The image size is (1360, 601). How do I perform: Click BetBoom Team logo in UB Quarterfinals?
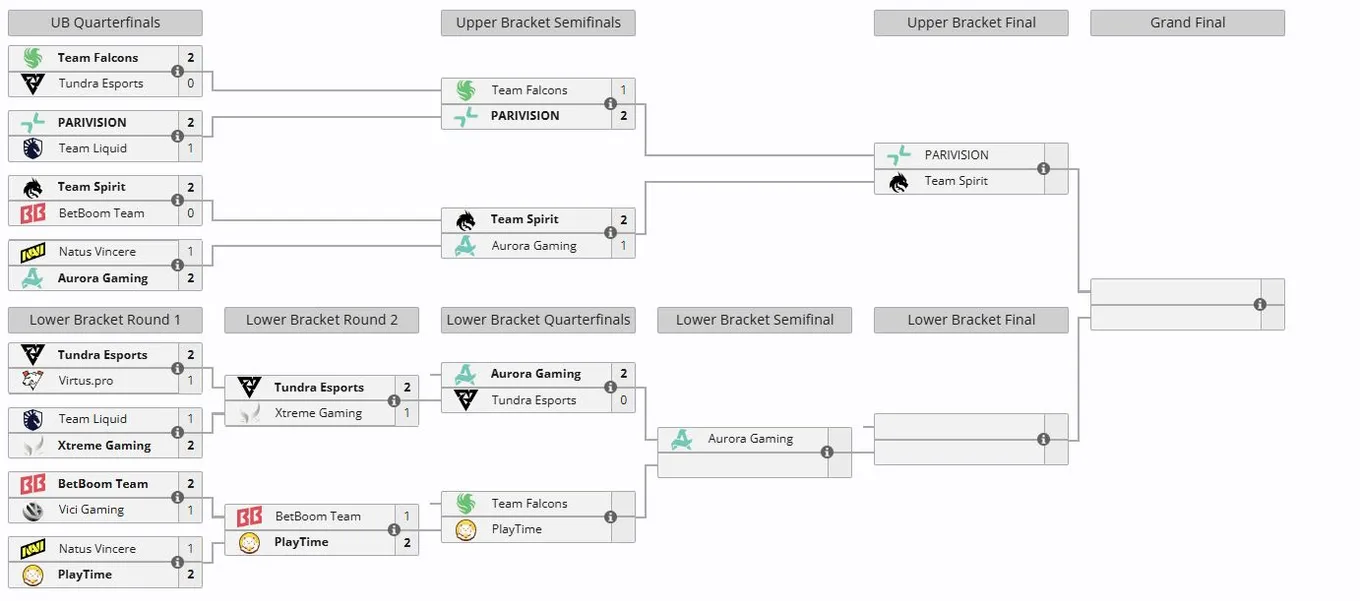pyautogui.click(x=33, y=213)
